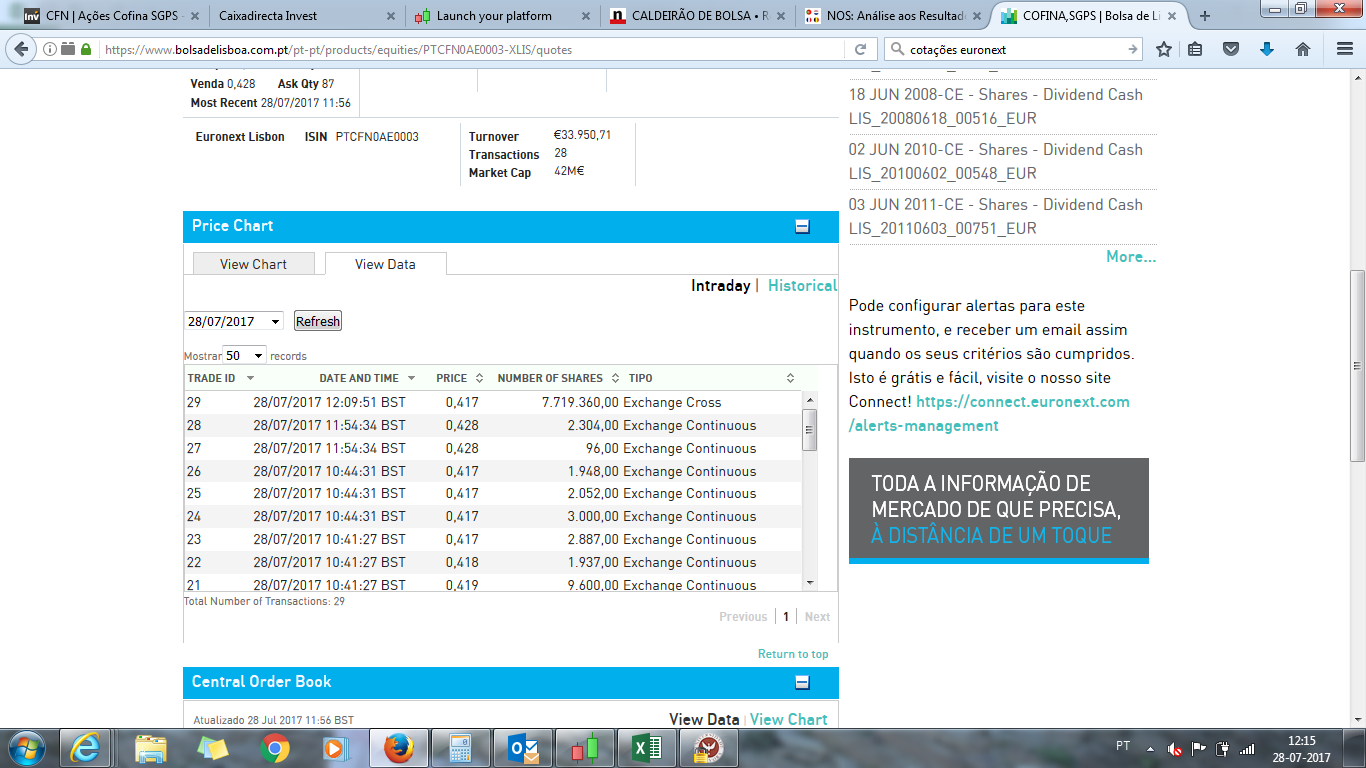The image size is (1366, 768).
Task: Open the site information icon in address bar
Action: pos(49,49)
